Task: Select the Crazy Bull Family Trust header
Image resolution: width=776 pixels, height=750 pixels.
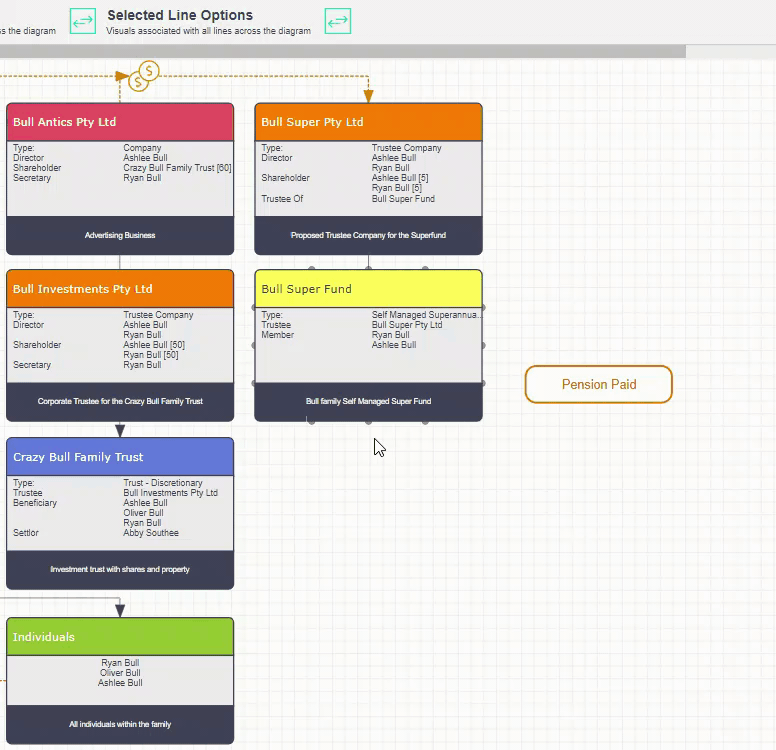Action: [x=120, y=456]
